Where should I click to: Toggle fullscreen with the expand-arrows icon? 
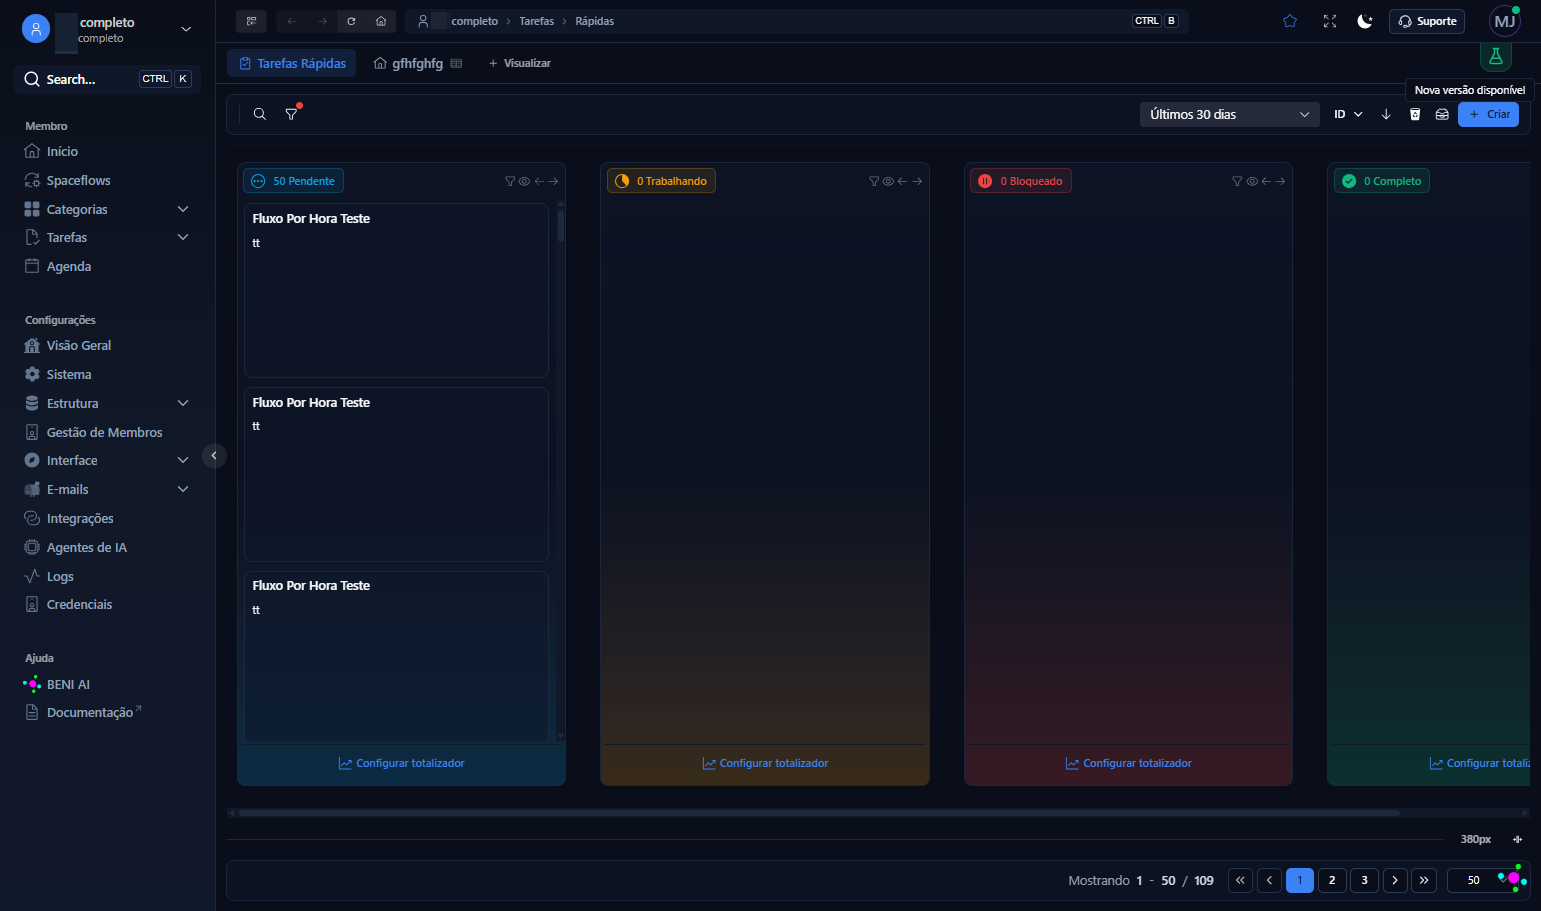pos(1330,21)
